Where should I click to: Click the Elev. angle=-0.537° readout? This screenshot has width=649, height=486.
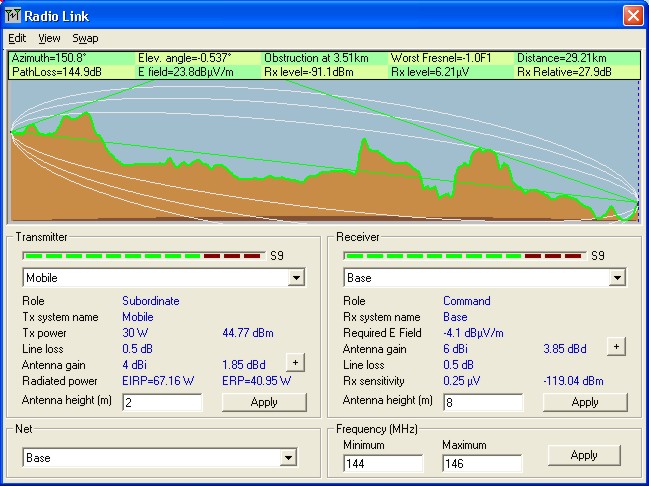click(185, 58)
